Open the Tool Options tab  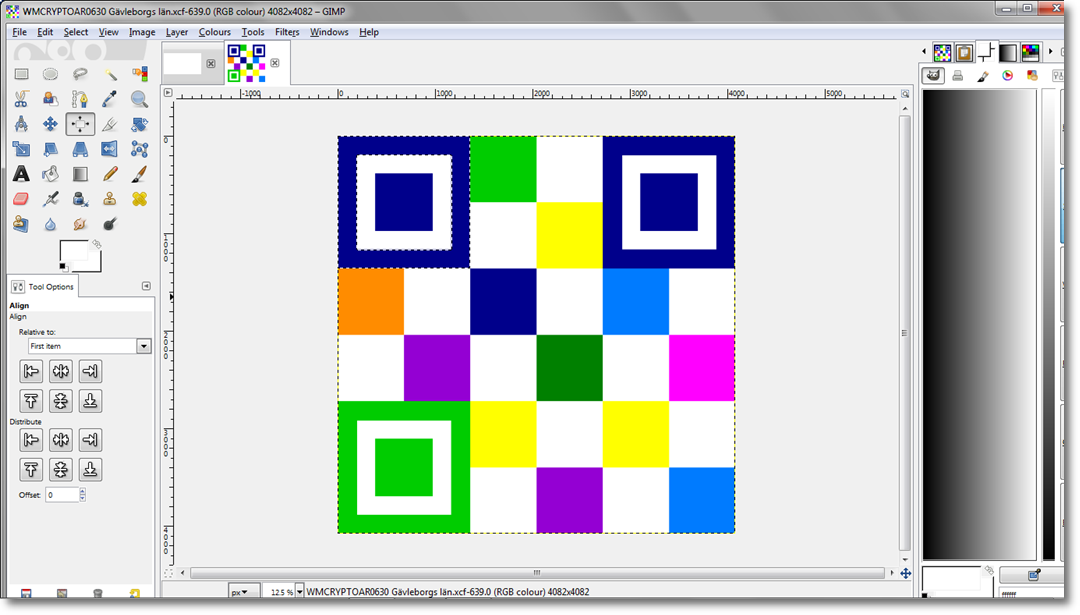pyautogui.click(x=43, y=286)
